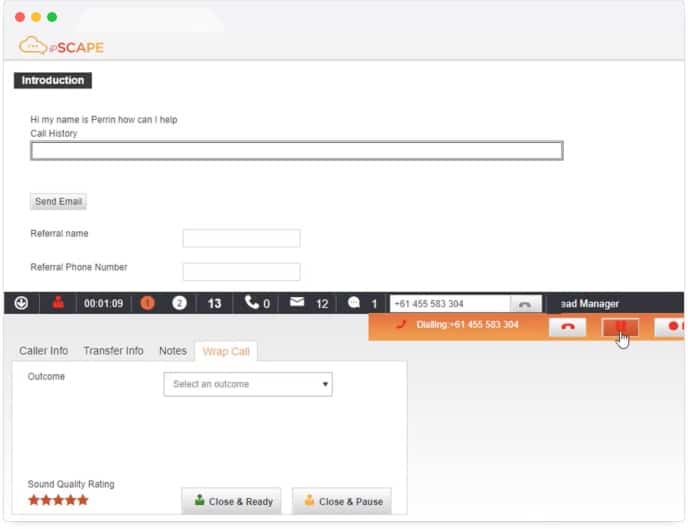
Task: Open the chat bubble queue icon
Action: 354,303
